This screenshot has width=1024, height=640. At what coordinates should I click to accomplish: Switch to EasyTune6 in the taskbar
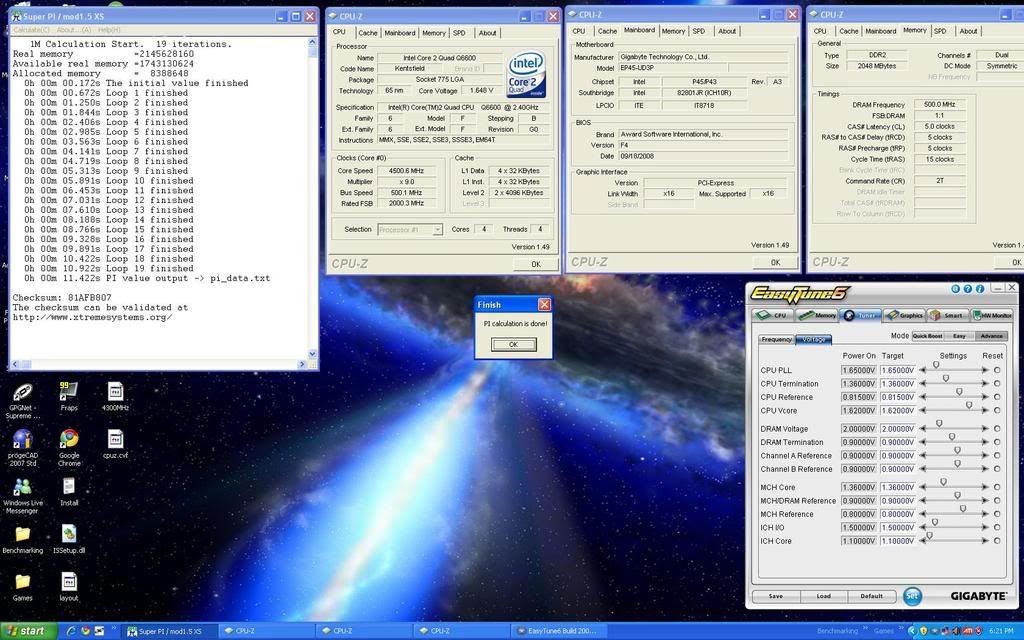tap(559, 631)
